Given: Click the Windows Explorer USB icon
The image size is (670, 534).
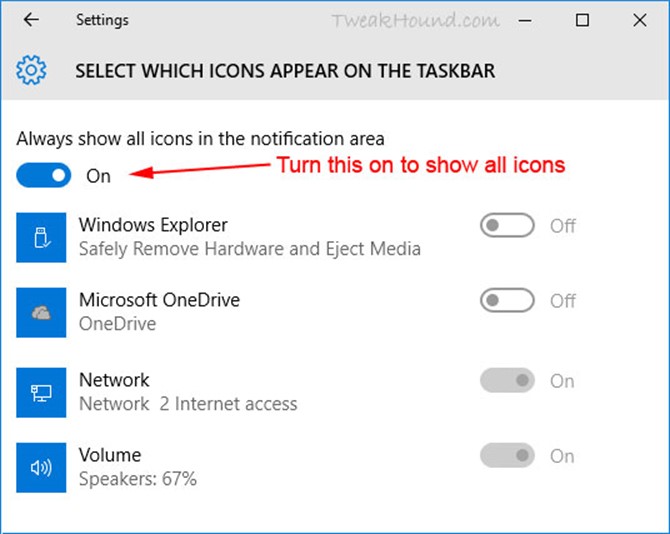Looking at the screenshot, I should tap(41, 237).
